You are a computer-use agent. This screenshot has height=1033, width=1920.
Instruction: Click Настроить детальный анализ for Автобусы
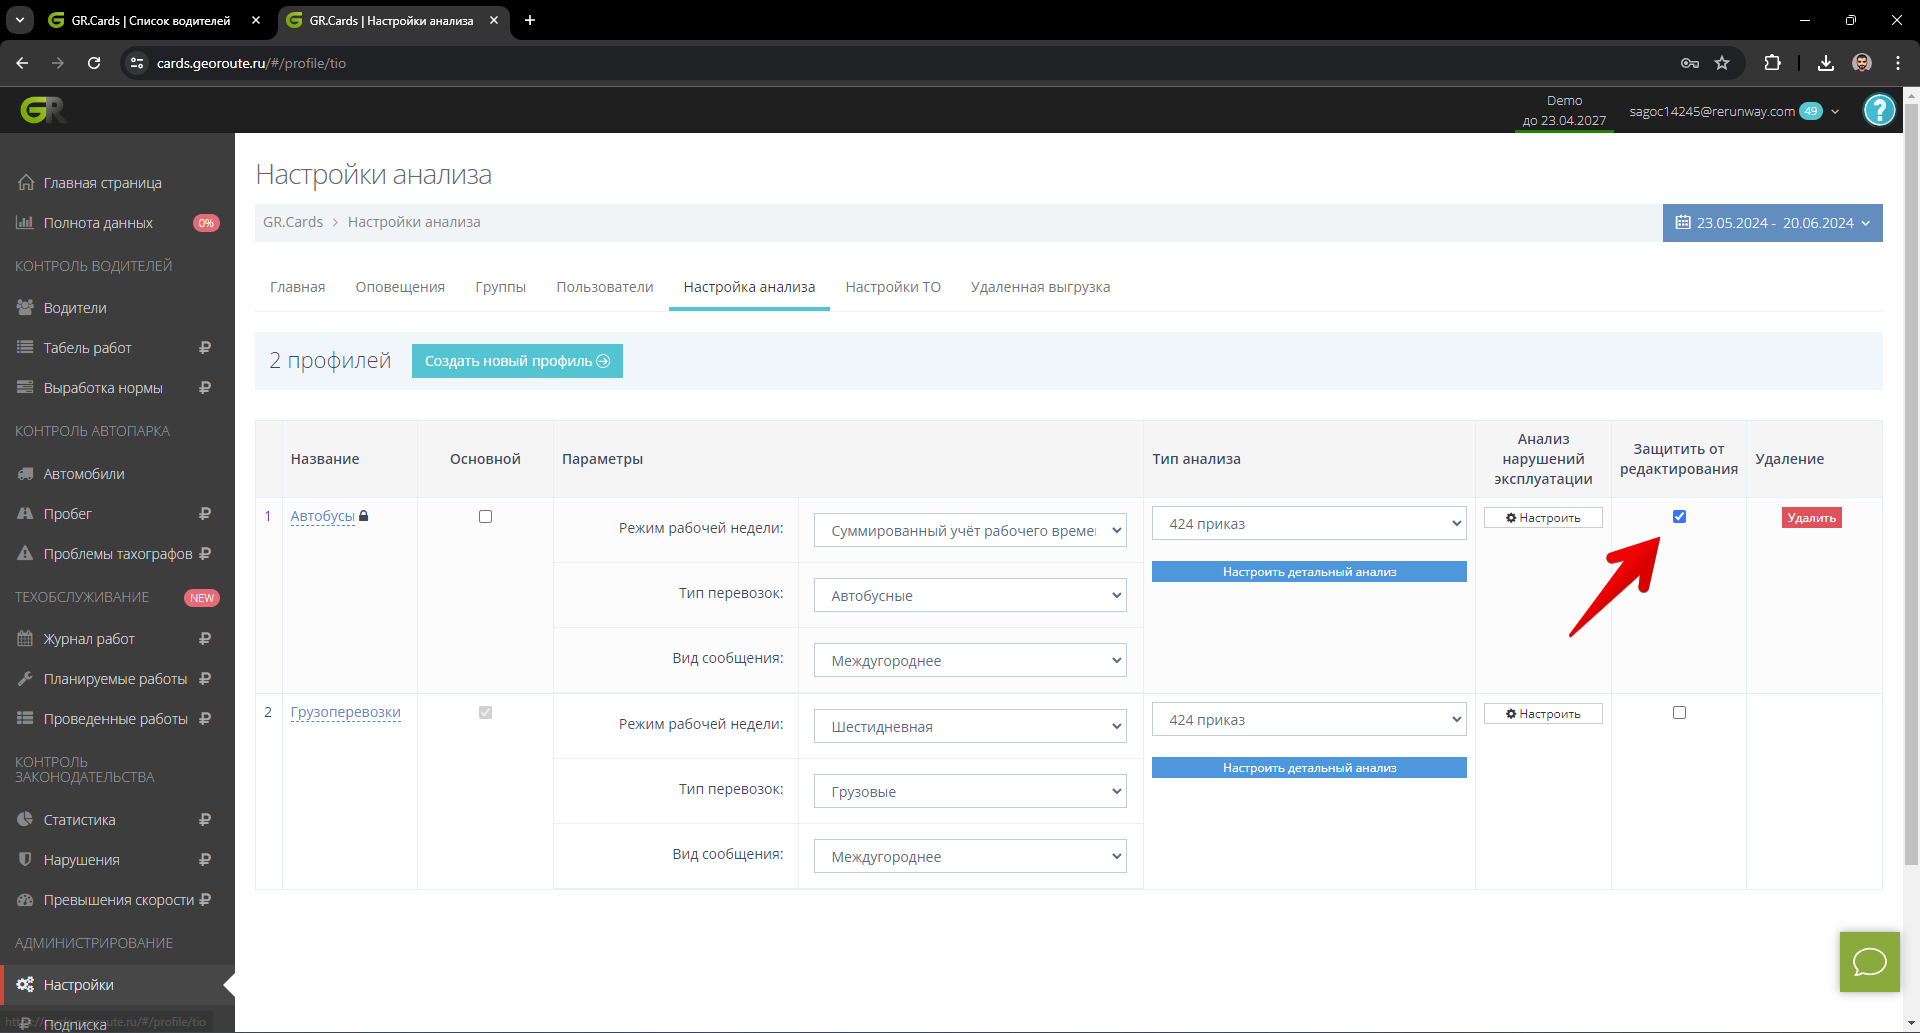click(1309, 572)
